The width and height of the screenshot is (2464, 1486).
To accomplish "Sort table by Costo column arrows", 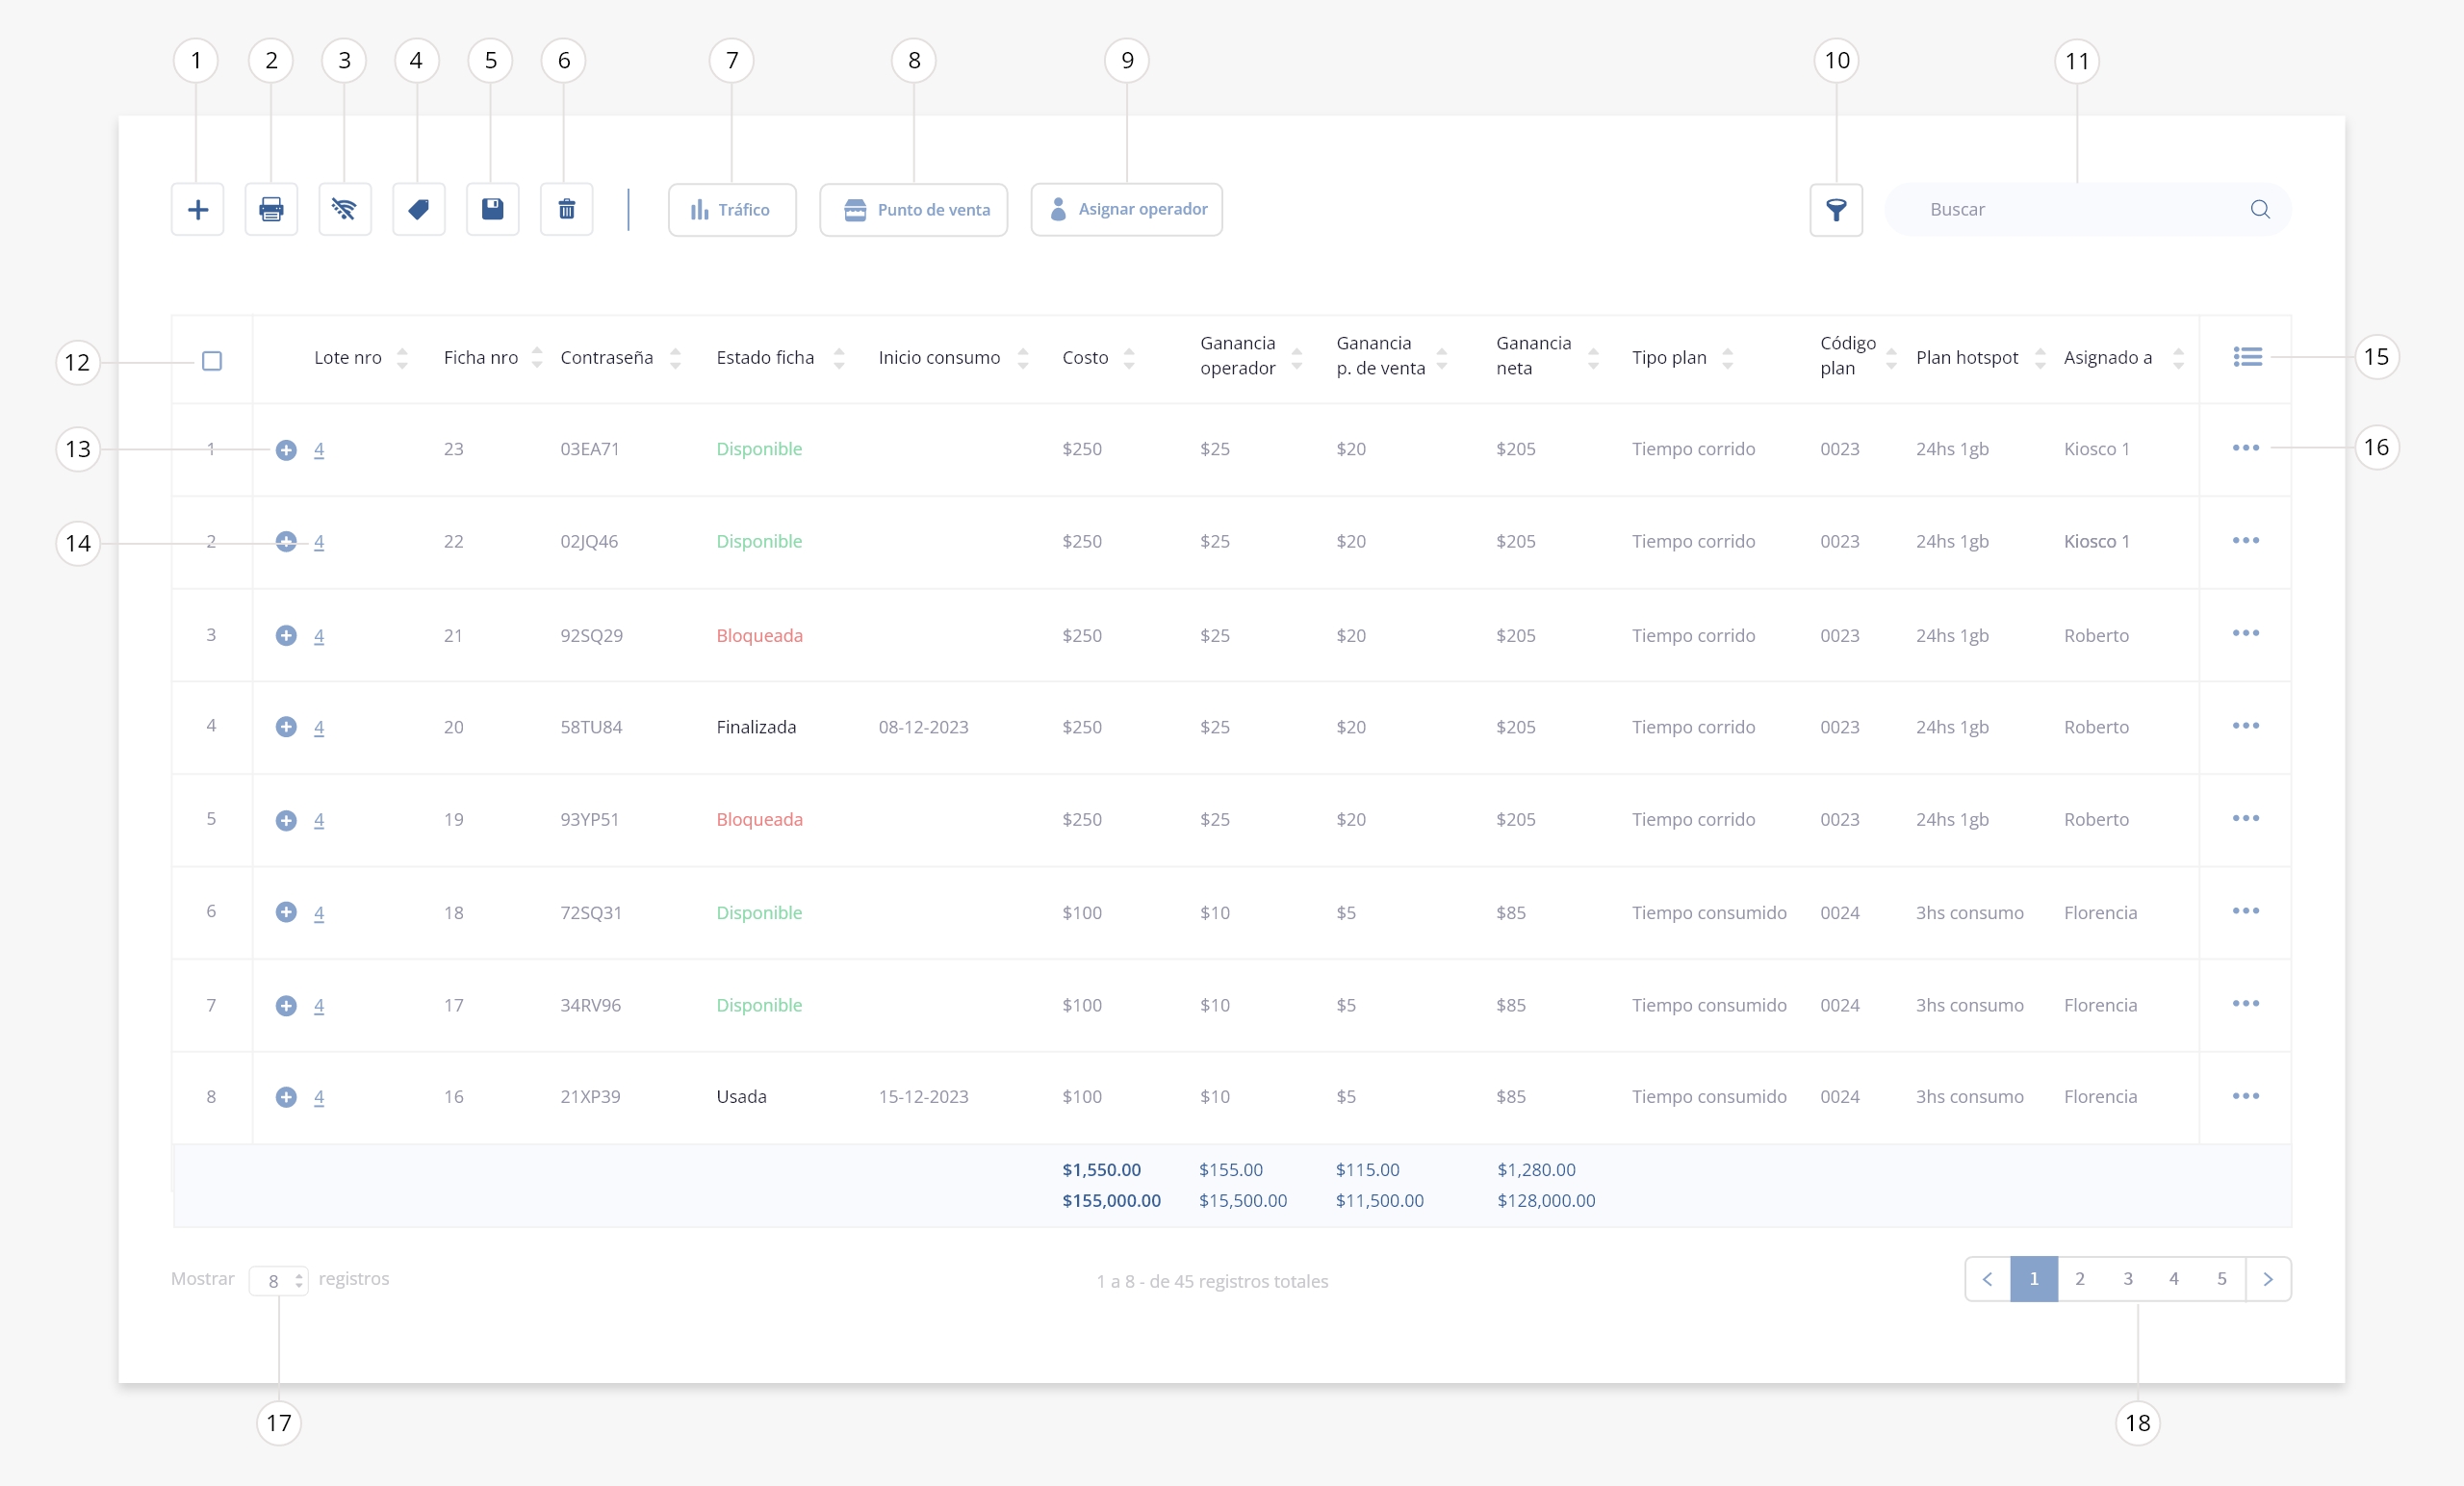I will [1129, 358].
